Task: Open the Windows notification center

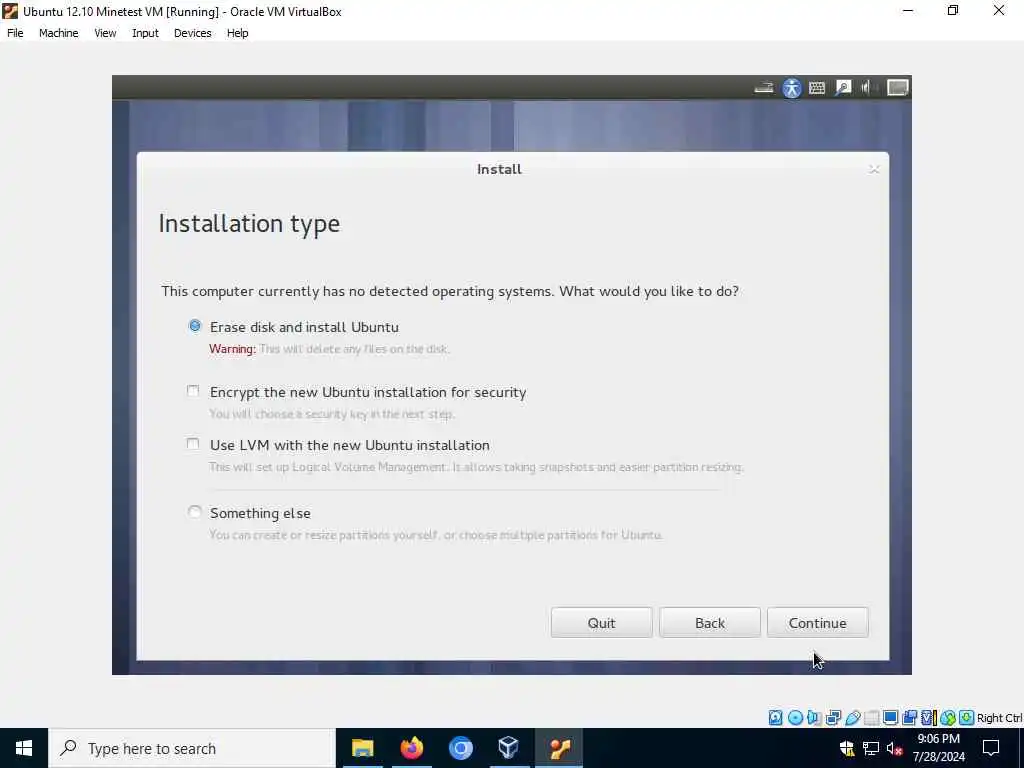Action: tap(991, 748)
